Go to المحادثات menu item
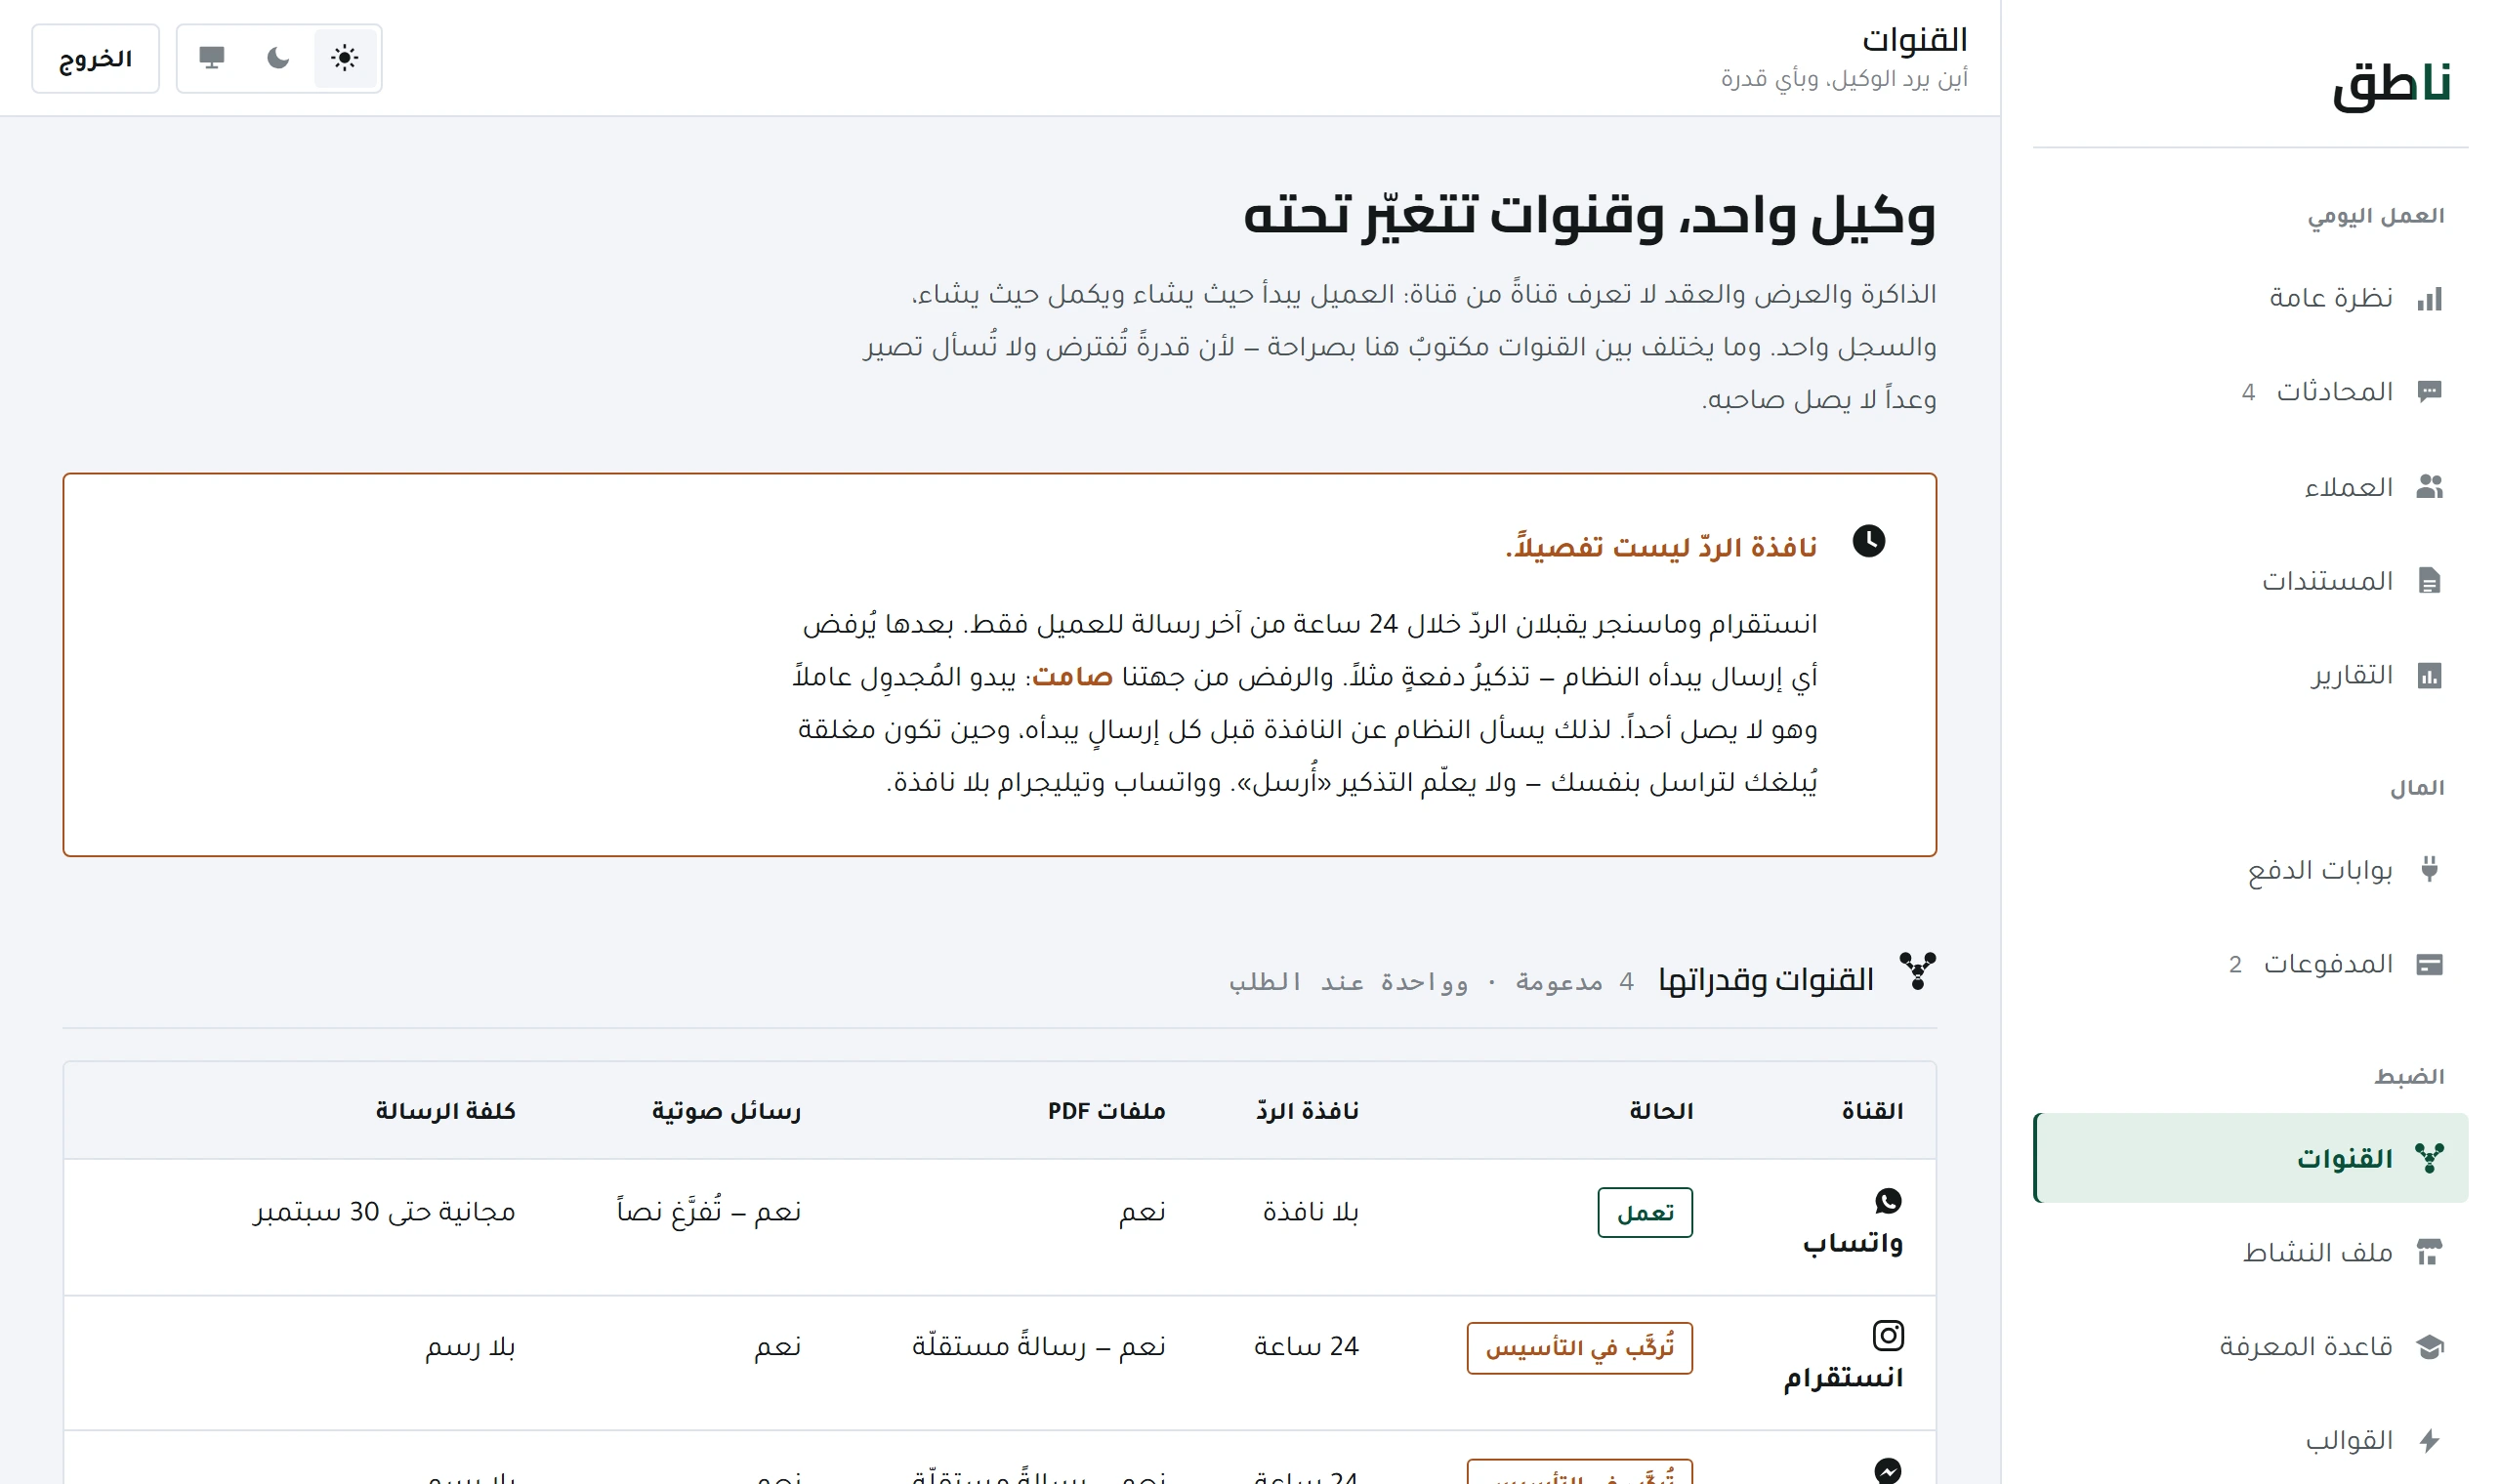Viewport: 2500px width, 1484px height. tap(2251, 391)
